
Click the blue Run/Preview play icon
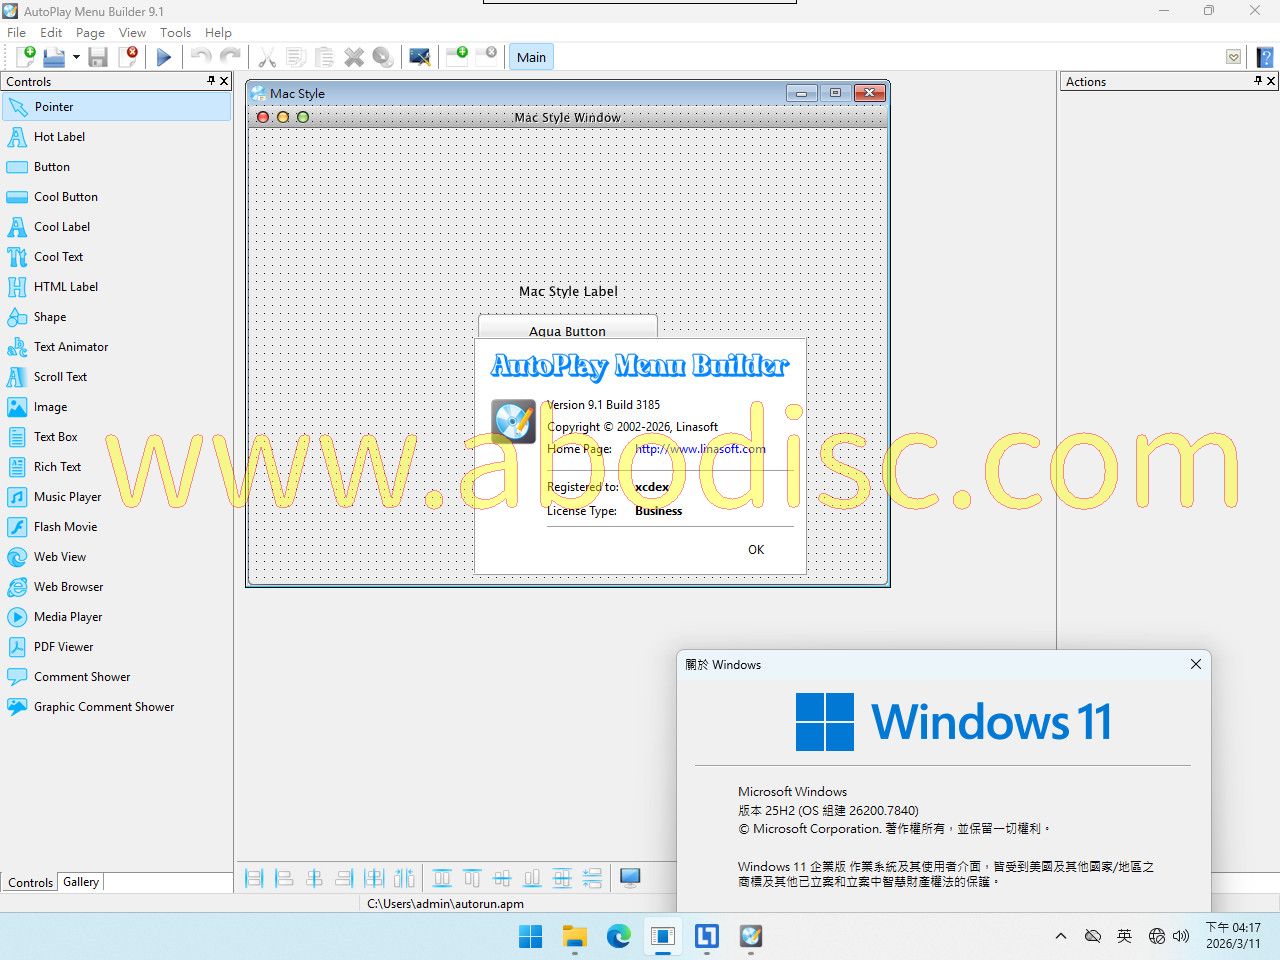(x=164, y=57)
